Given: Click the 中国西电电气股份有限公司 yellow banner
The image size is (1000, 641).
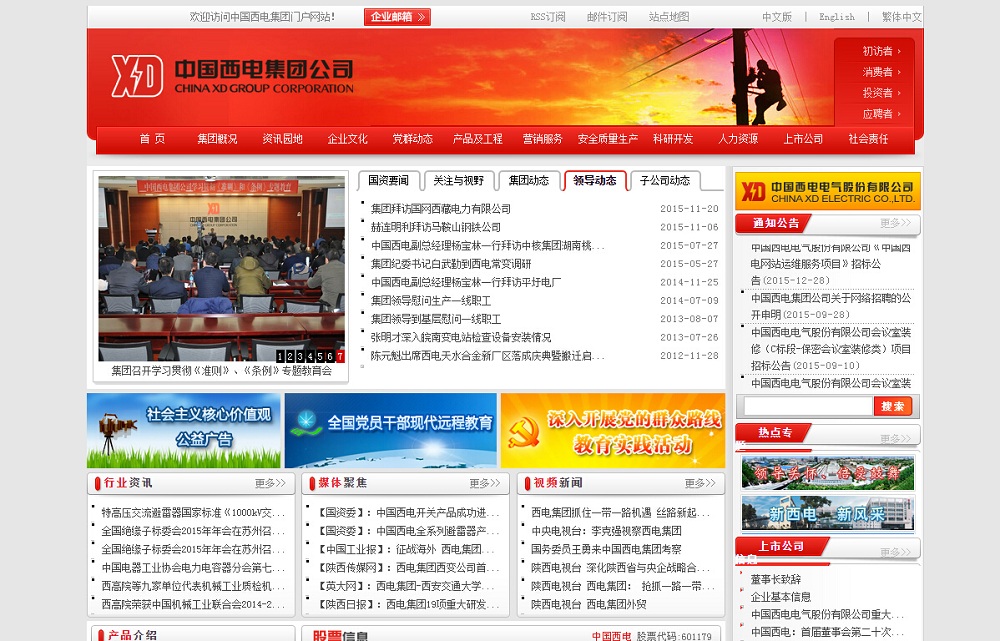Looking at the screenshot, I should pos(828,191).
